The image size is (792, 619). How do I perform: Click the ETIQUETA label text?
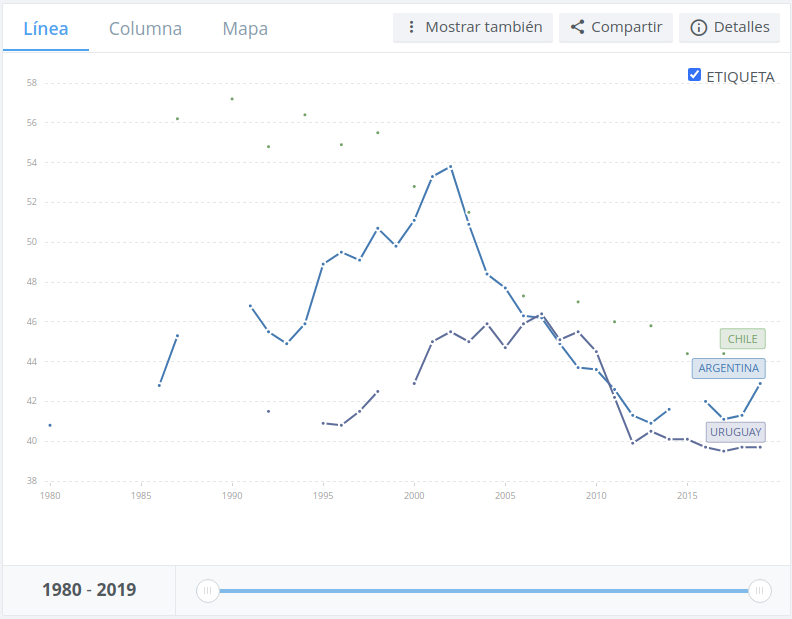[740, 77]
